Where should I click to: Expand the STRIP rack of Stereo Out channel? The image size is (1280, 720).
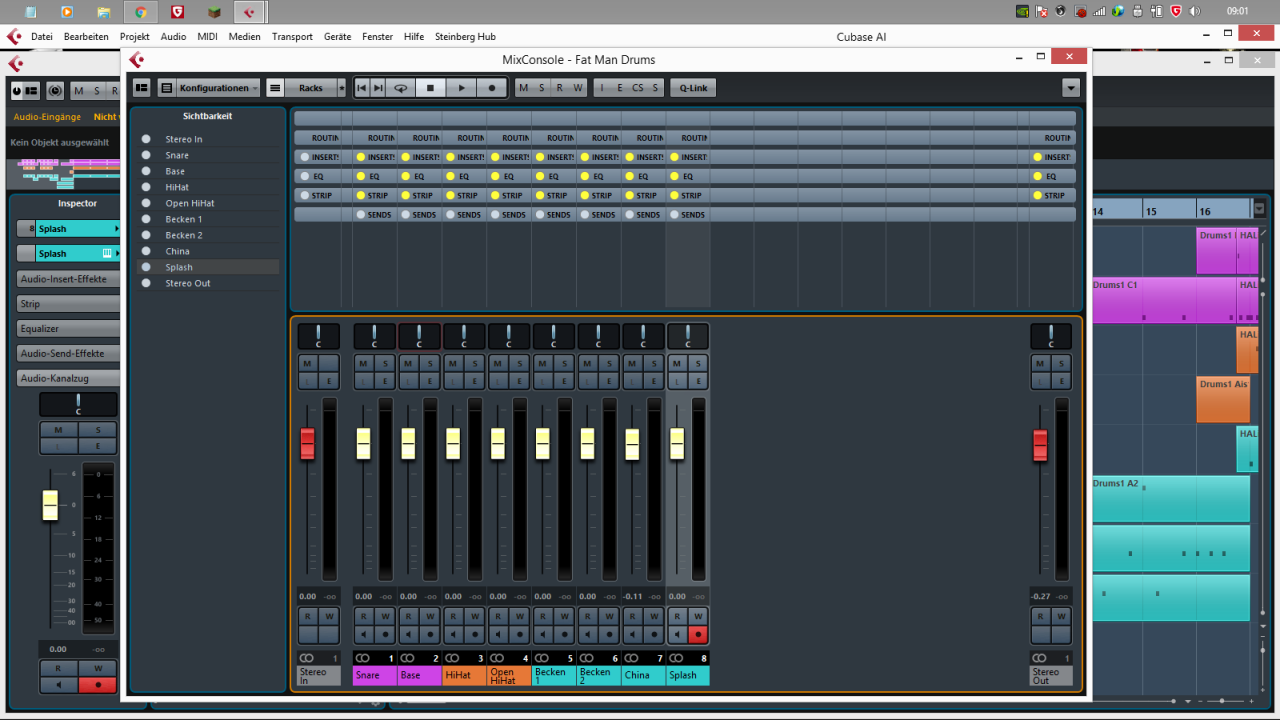(x=1052, y=195)
